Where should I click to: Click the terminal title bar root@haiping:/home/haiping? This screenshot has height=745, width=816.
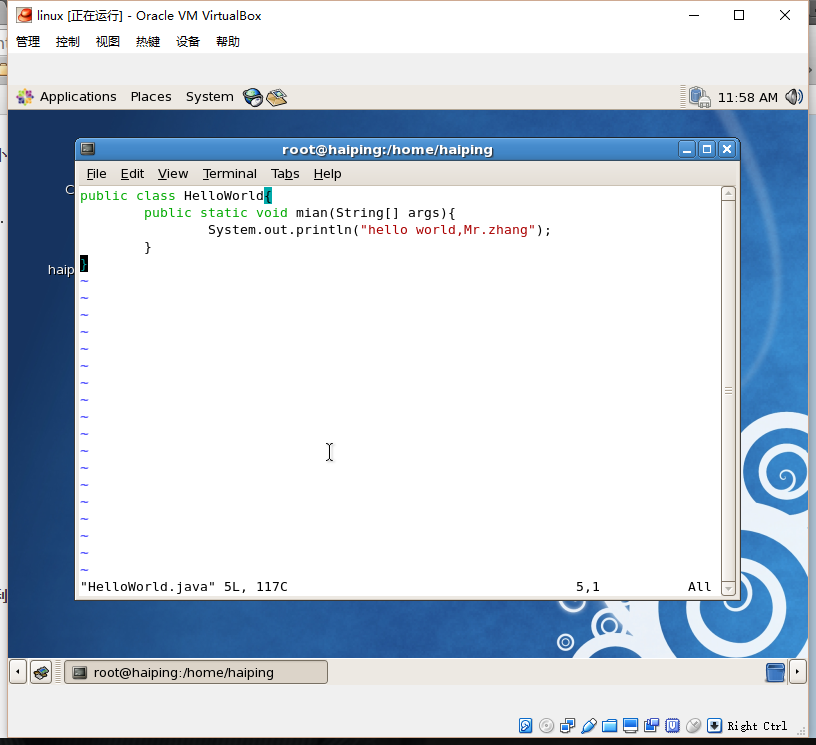[387, 150]
